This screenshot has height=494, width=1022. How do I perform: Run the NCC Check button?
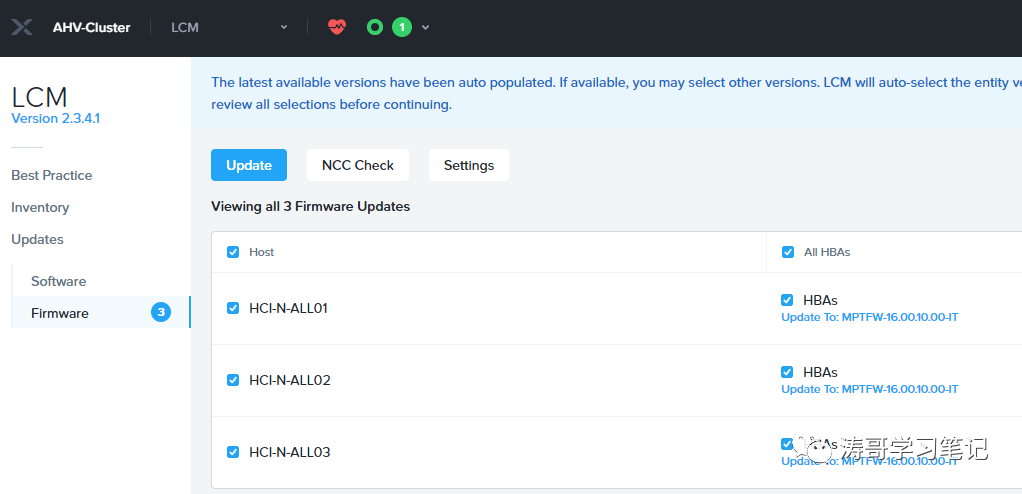coord(358,165)
